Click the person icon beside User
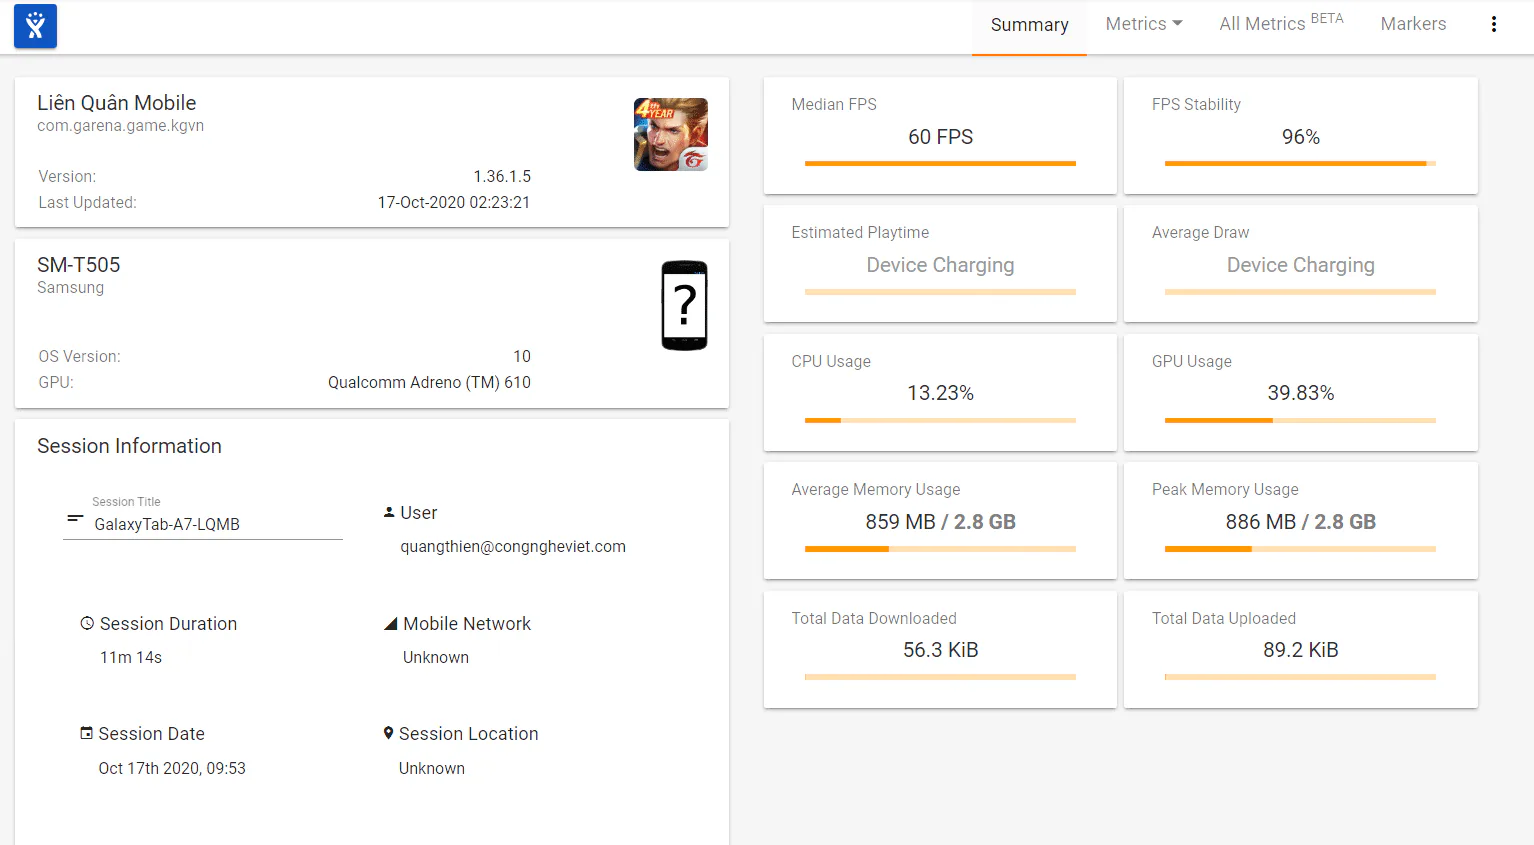Viewport: 1534px width, 845px height. [x=389, y=512]
